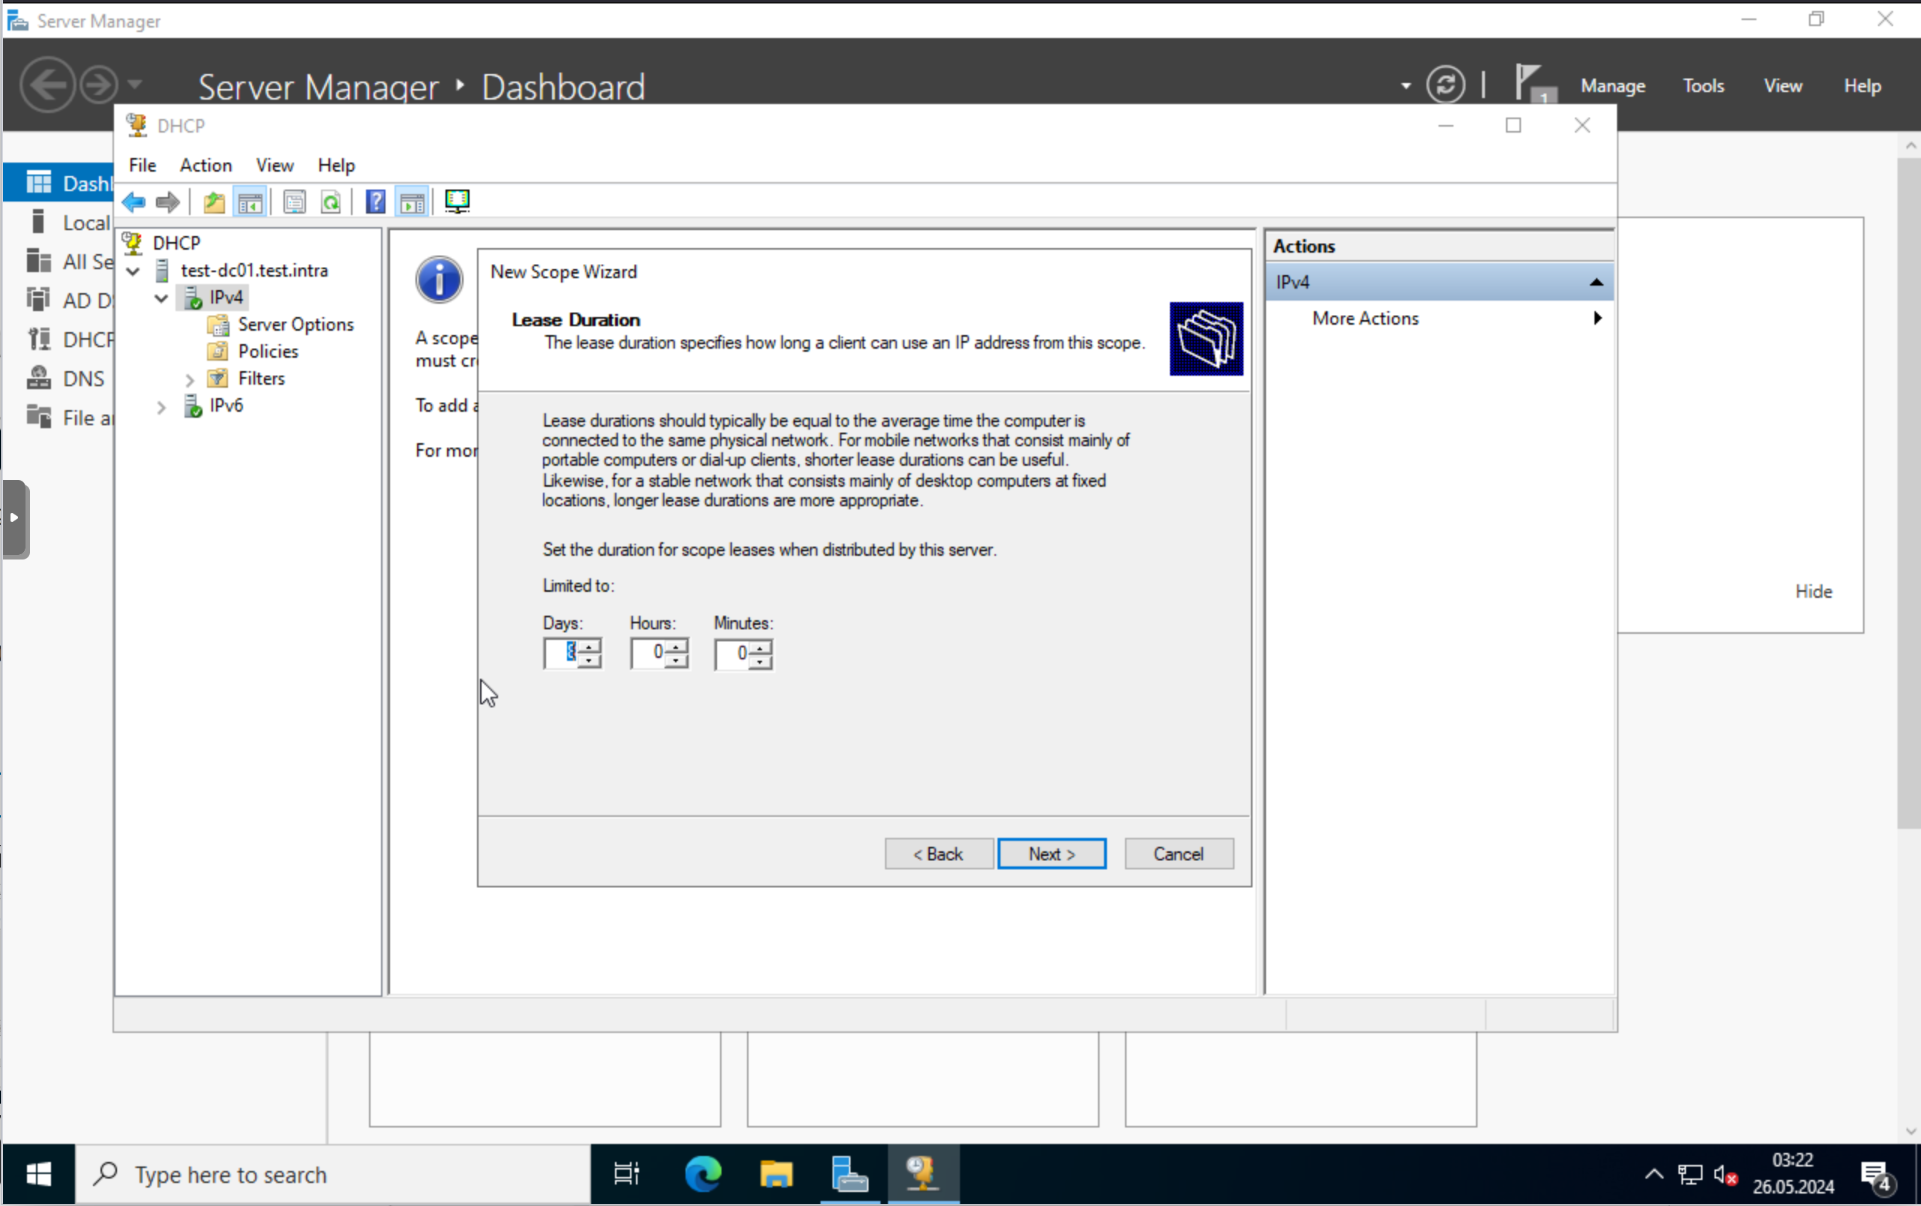
Task: Open the Windows Start menu
Action: (38, 1174)
